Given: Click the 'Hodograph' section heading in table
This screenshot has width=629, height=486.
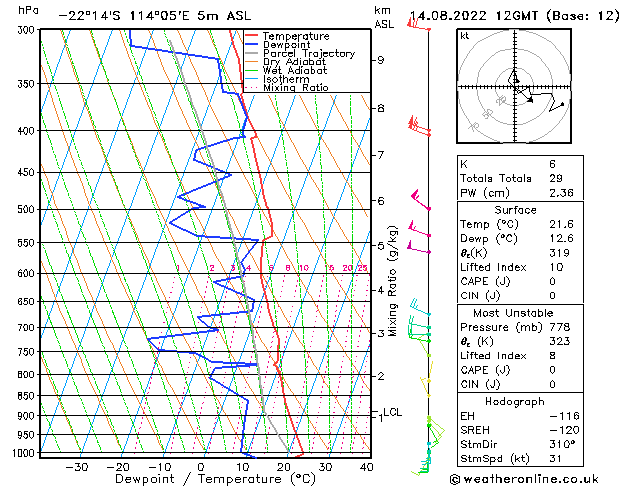Looking at the screenshot, I should 515,402.
